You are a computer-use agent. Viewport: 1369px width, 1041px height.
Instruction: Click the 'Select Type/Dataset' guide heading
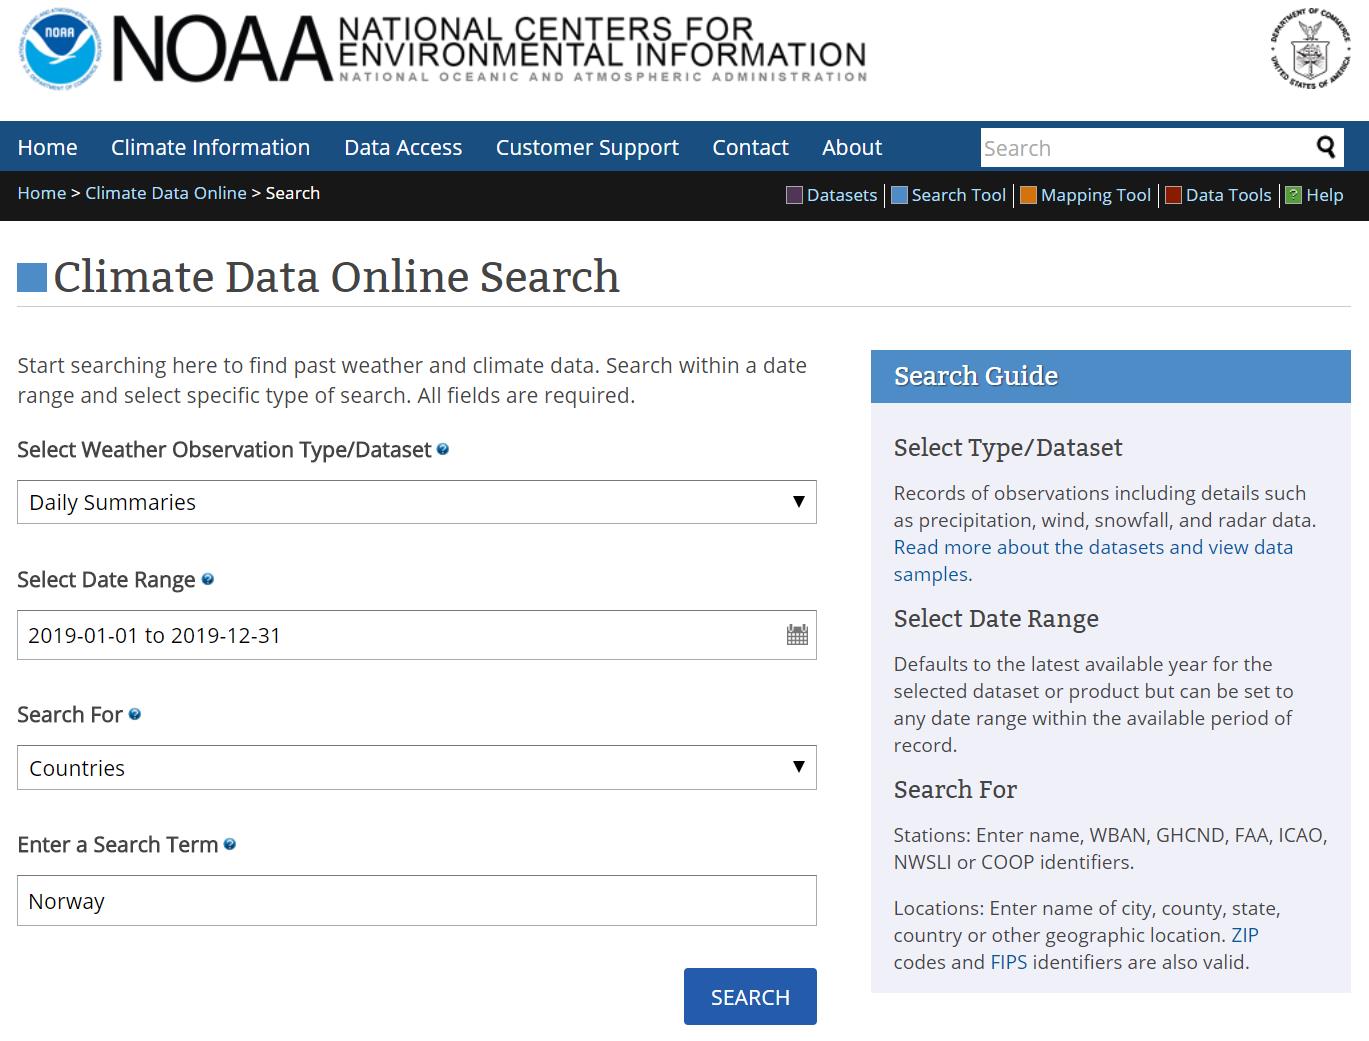(x=1008, y=448)
